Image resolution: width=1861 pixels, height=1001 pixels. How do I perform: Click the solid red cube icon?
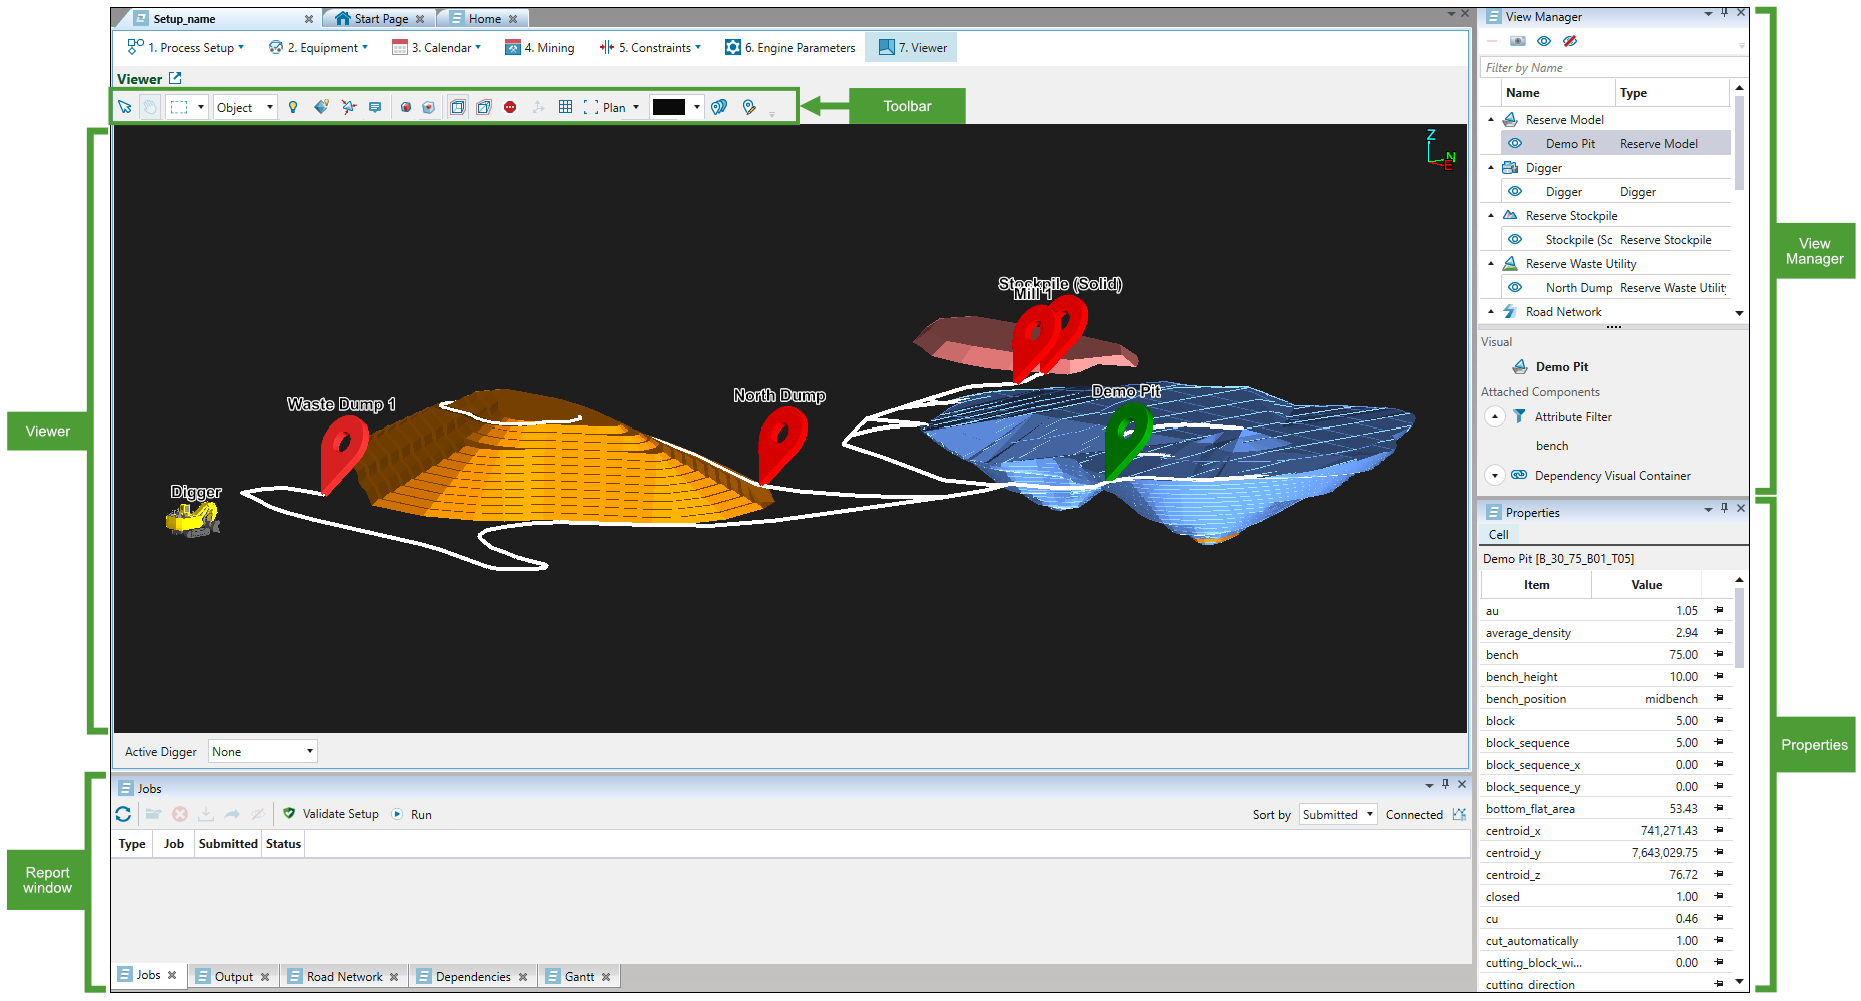406,107
